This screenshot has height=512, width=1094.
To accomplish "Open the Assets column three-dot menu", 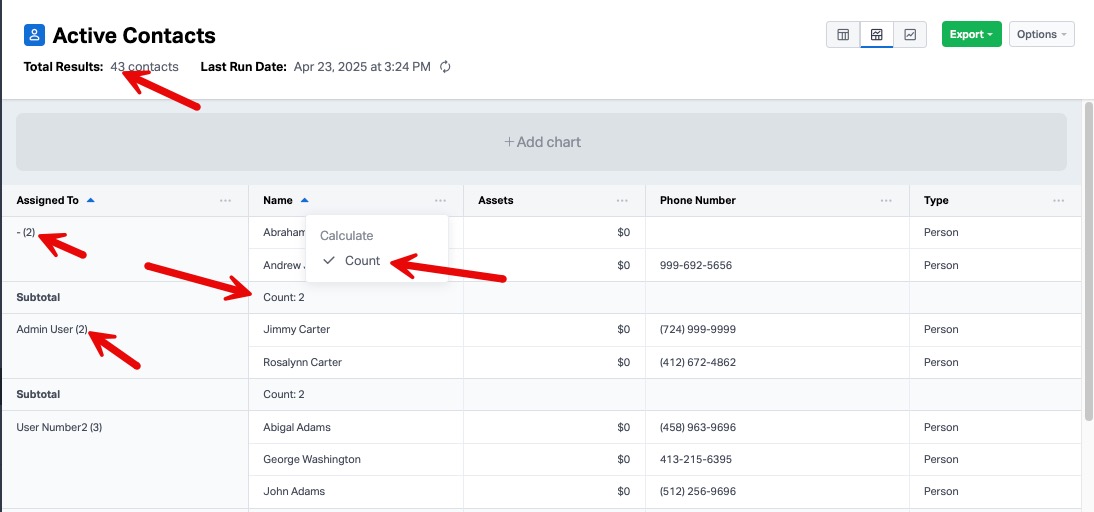I will click(622, 201).
